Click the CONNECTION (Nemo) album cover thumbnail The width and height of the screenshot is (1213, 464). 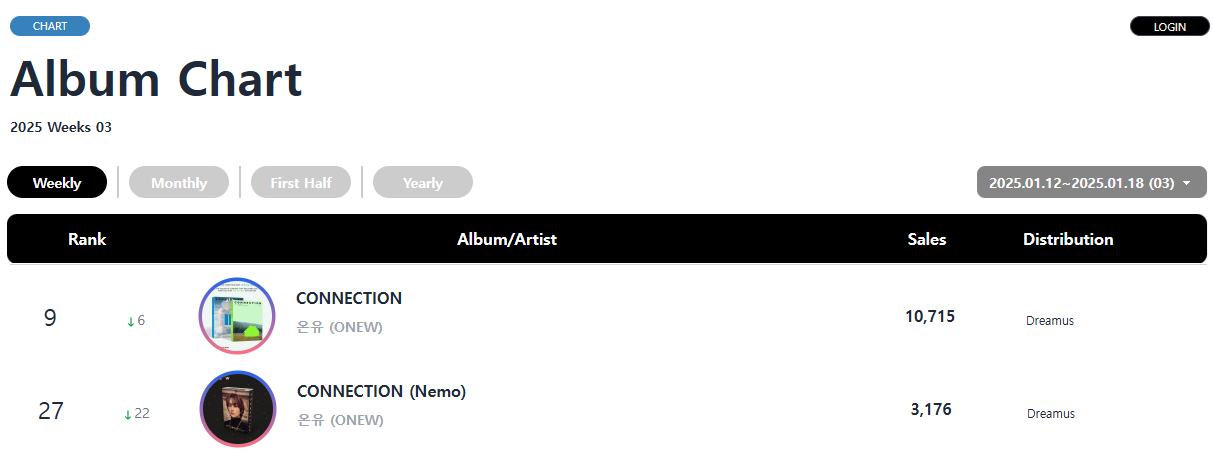pyautogui.click(x=237, y=408)
